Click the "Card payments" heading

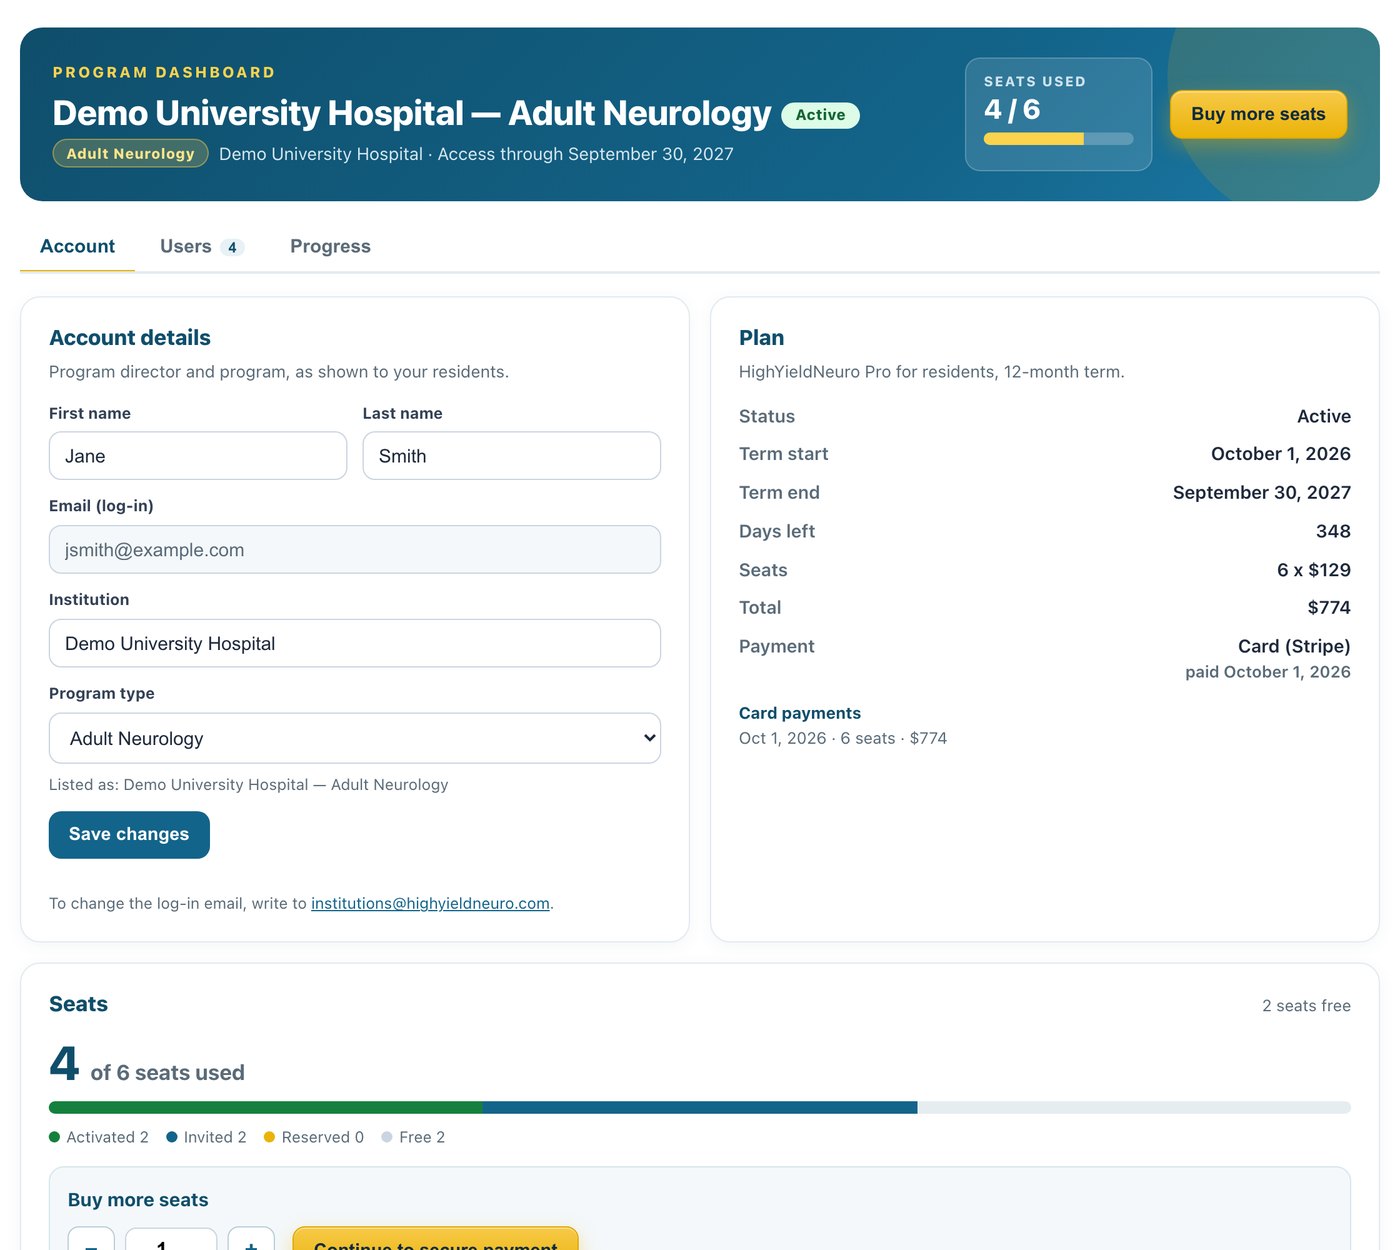(x=800, y=713)
